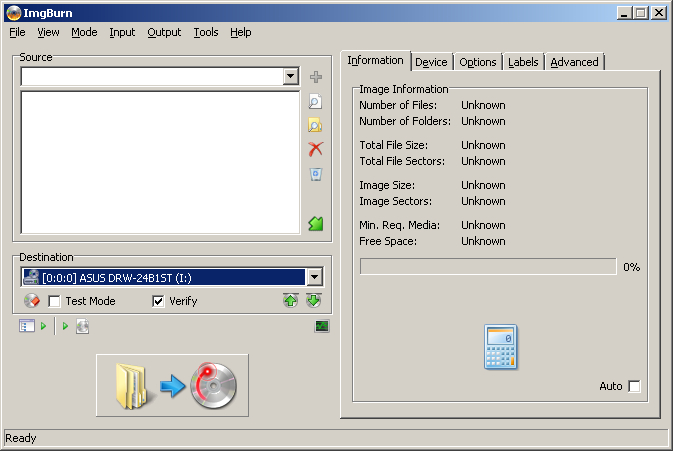This screenshot has width=673, height=451.
Task: Click the Min. Req. Media label
Action: click(400, 225)
